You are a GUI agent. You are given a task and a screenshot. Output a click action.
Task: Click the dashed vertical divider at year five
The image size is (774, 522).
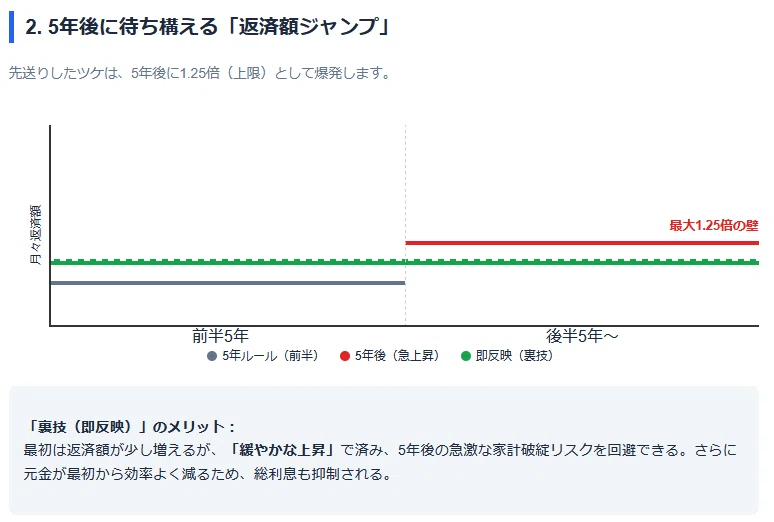(x=406, y=225)
